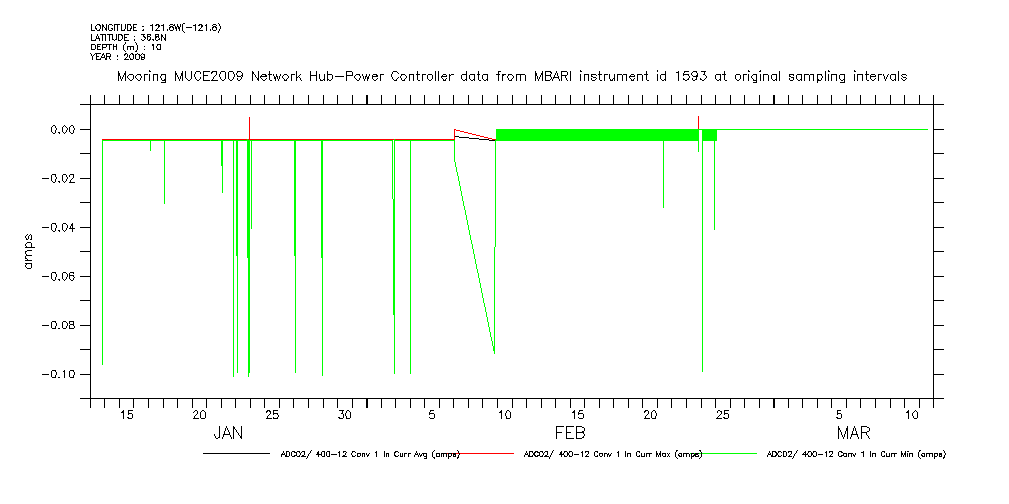Click the plot title mentioning Mooring MUCE2009
Viewport: 1009px width, 504px height.
tap(512, 76)
